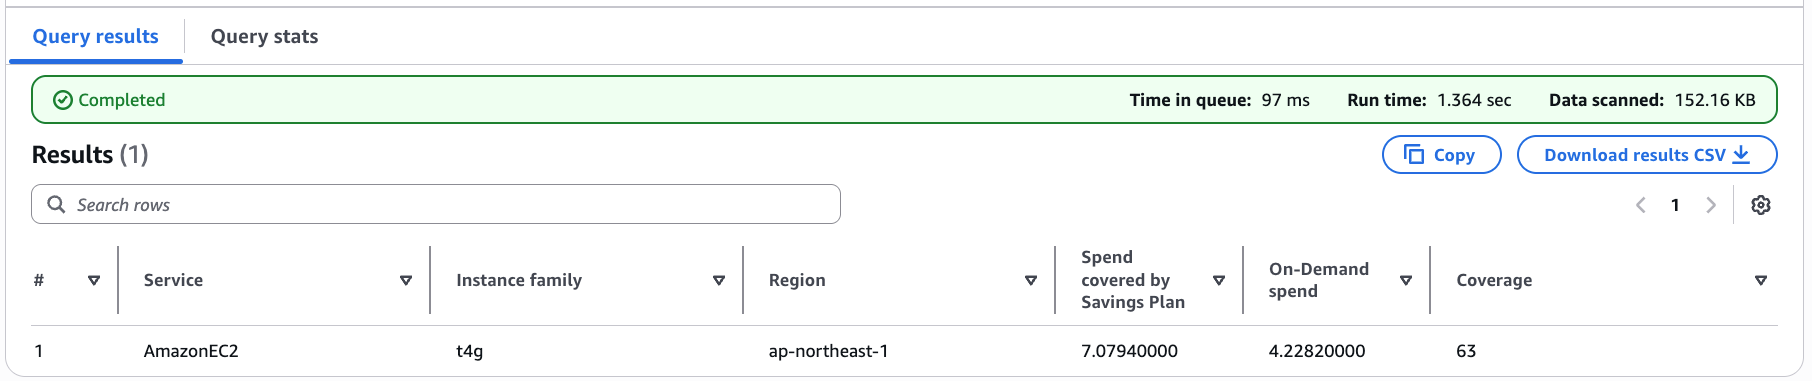1812x381 pixels.
Task: Switch to the Query stats tab
Action: (x=264, y=36)
